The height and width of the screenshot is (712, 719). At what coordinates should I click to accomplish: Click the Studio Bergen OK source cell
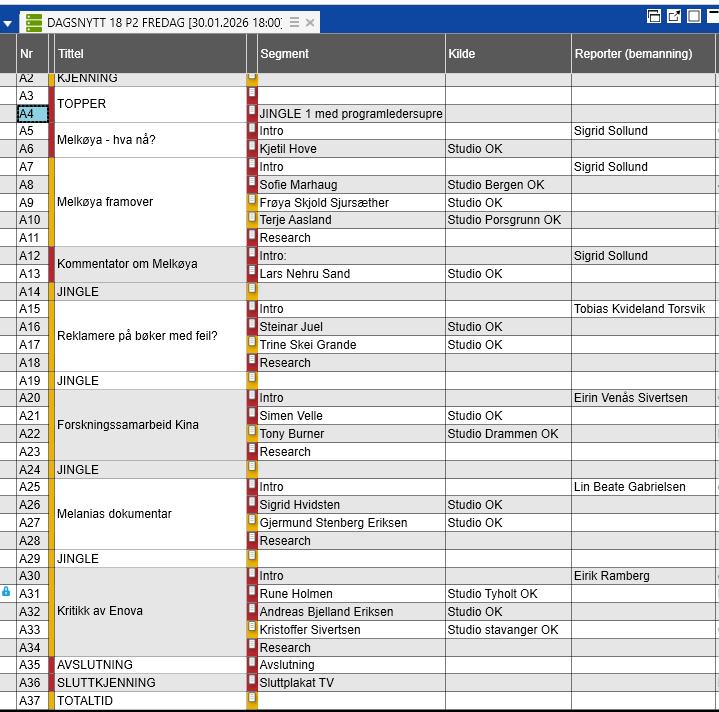pyautogui.click(x=507, y=185)
